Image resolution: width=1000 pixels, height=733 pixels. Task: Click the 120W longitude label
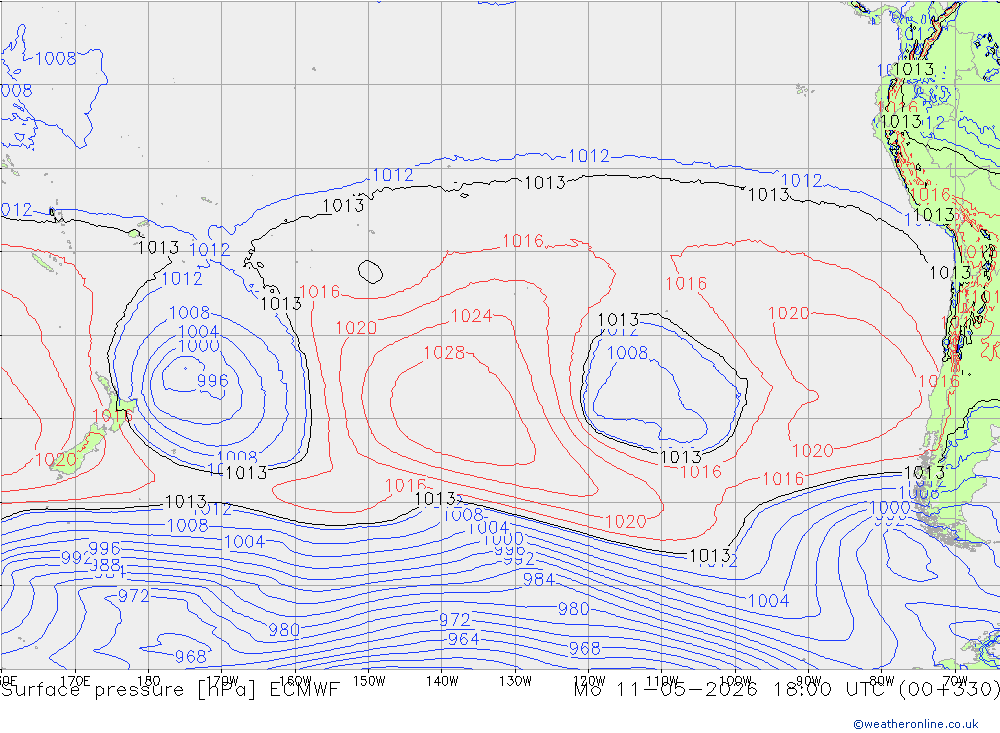589,681
